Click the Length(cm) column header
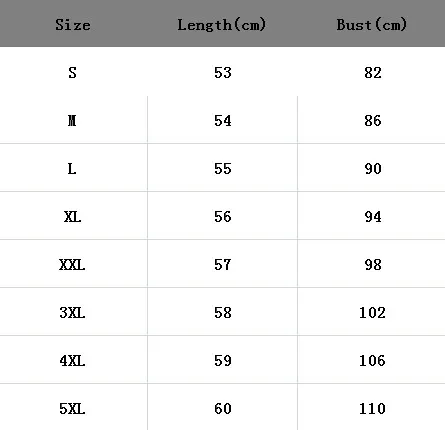This screenshot has width=445, height=430. (x=222, y=25)
